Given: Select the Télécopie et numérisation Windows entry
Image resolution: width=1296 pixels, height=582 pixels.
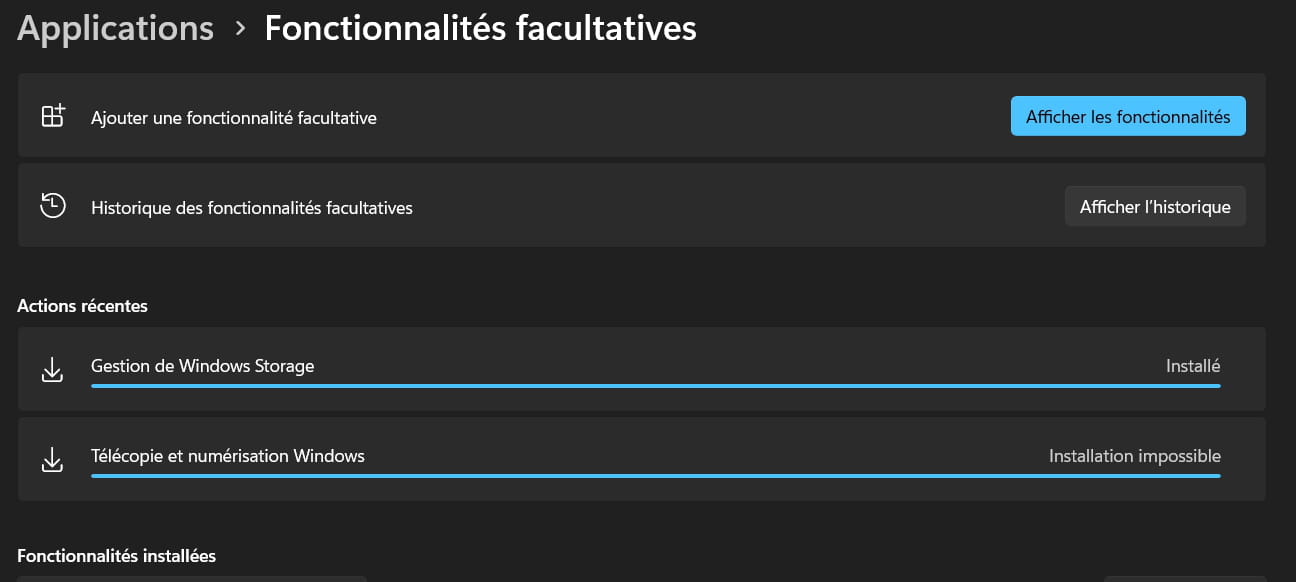Looking at the screenshot, I should pos(642,459).
